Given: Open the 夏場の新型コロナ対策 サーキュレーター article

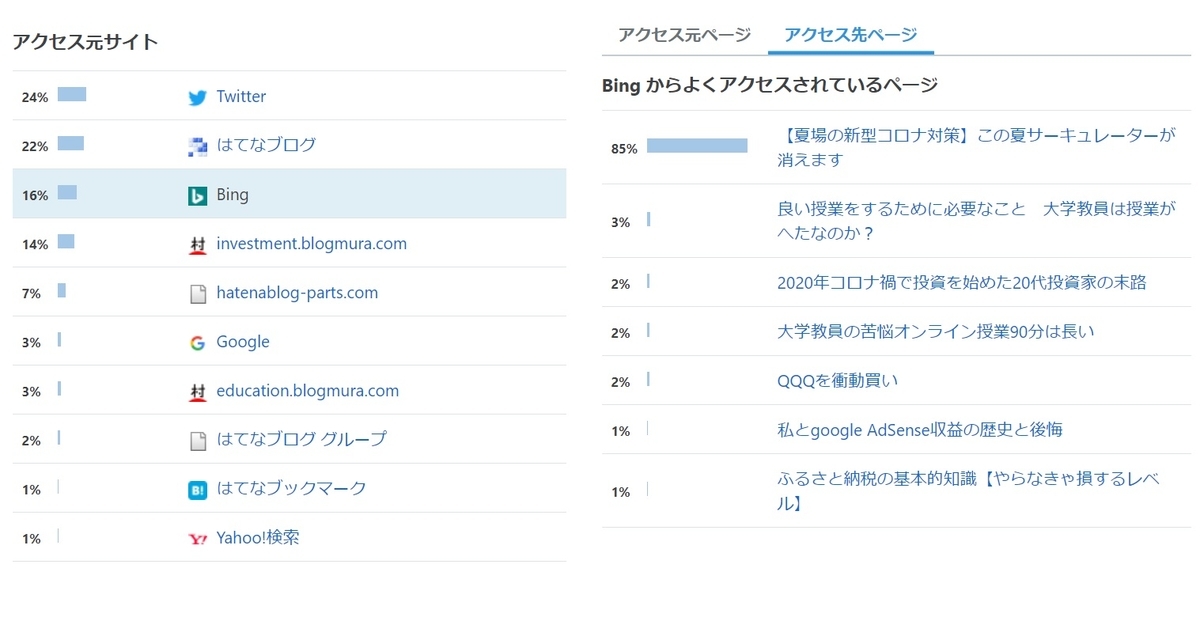Looking at the screenshot, I should (976, 147).
